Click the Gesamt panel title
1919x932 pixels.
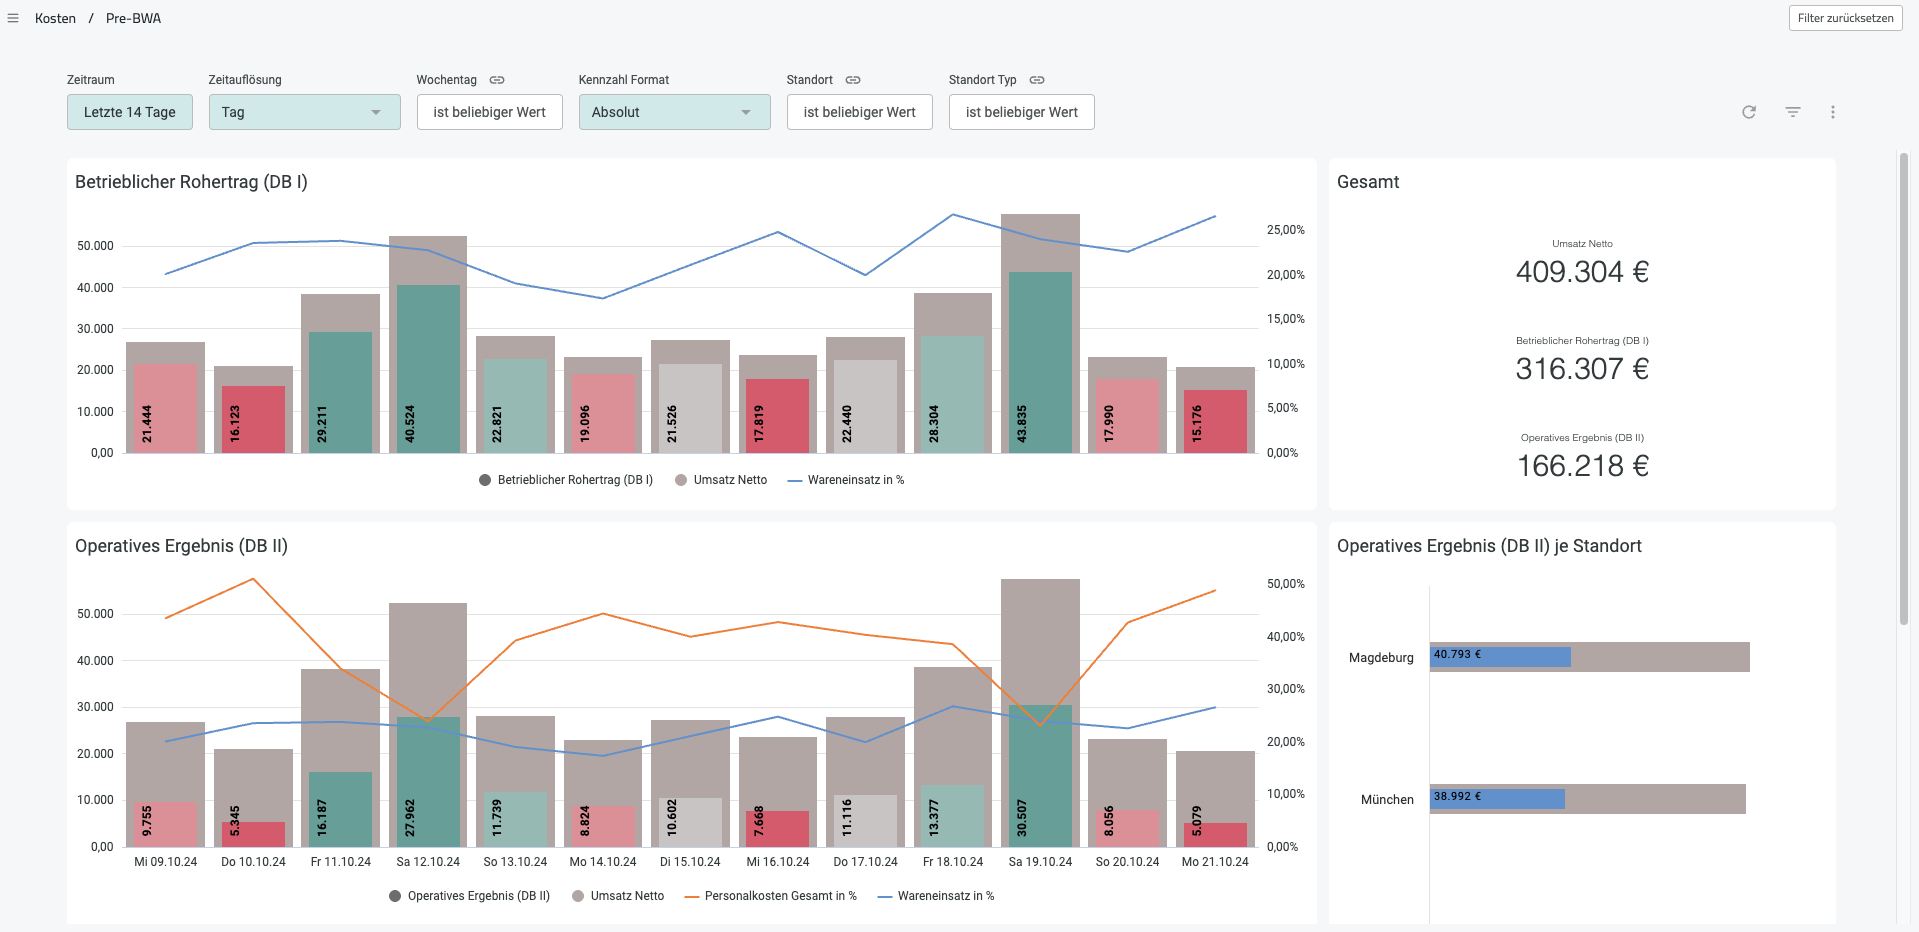click(x=1368, y=182)
